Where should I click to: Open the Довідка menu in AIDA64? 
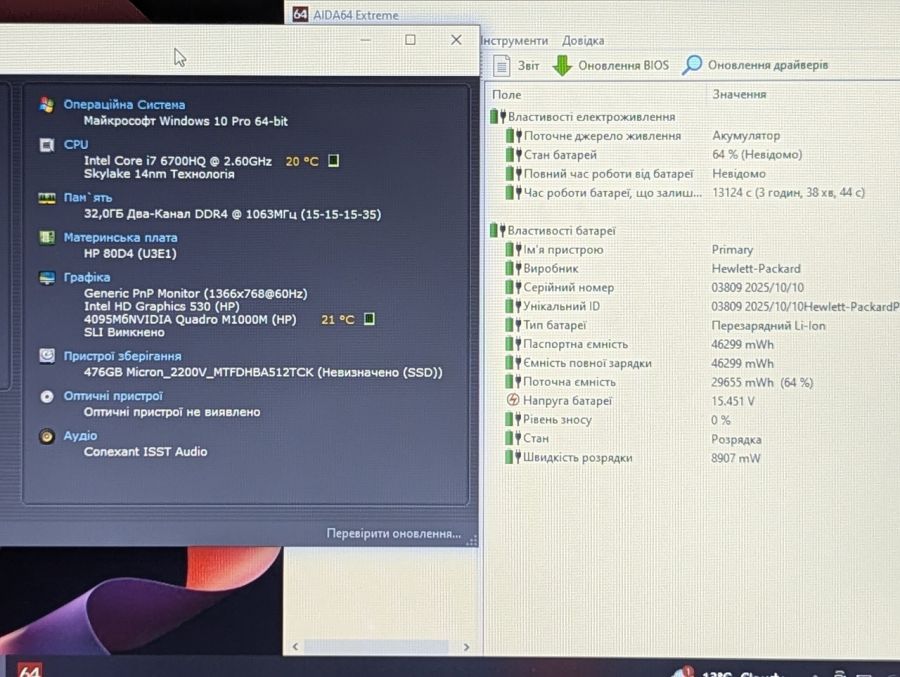(x=583, y=41)
